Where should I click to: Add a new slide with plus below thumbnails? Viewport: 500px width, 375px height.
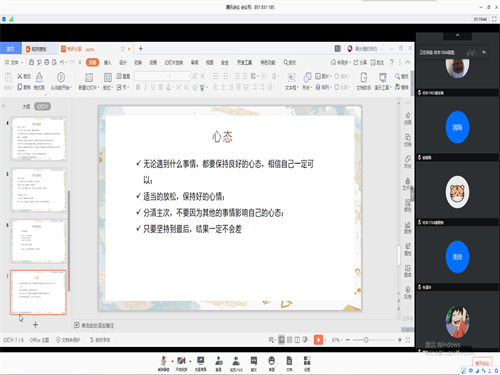pyautogui.click(x=35, y=324)
